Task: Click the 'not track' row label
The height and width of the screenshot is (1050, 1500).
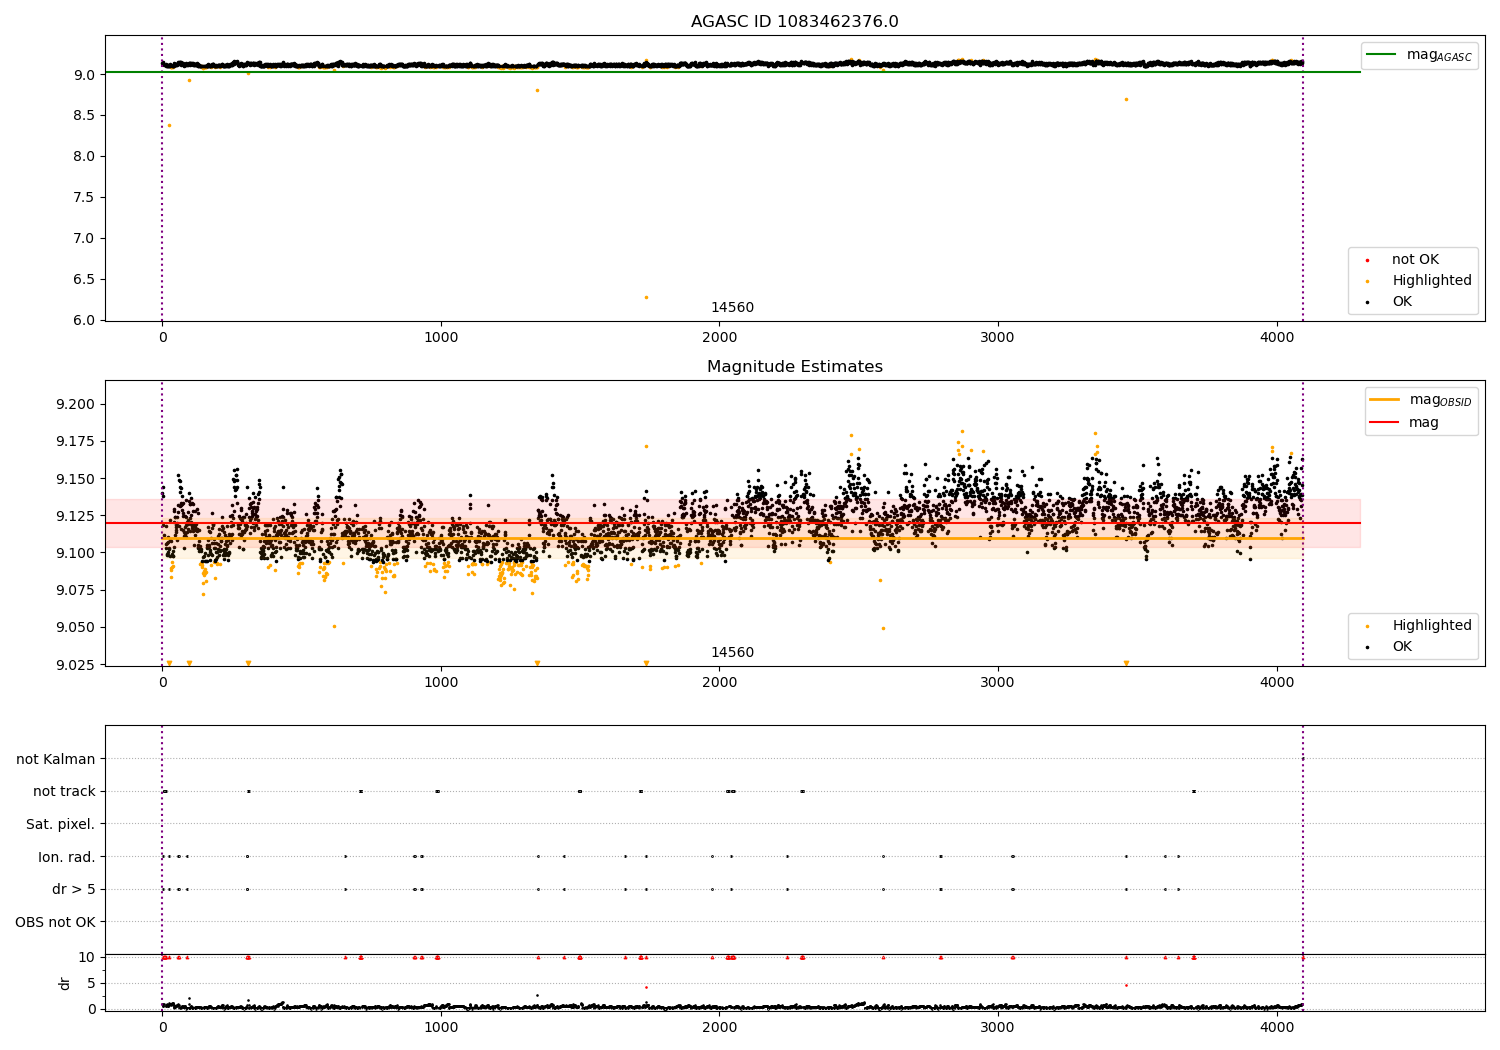Action: [64, 792]
